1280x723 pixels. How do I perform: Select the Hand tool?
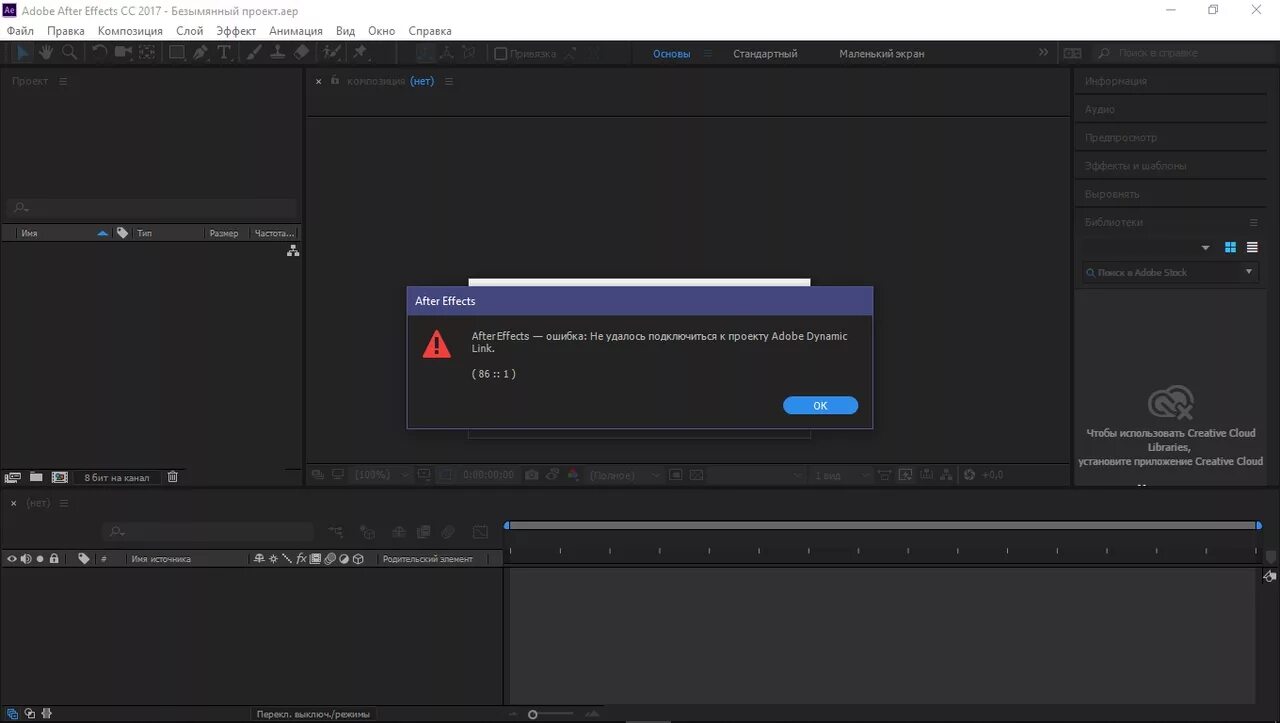pyautogui.click(x=46, y=53)
